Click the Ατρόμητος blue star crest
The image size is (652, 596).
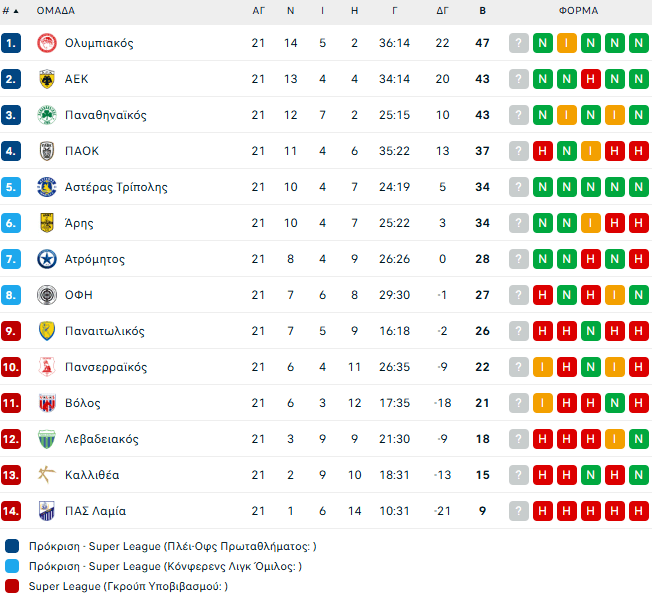coord(45,259)
